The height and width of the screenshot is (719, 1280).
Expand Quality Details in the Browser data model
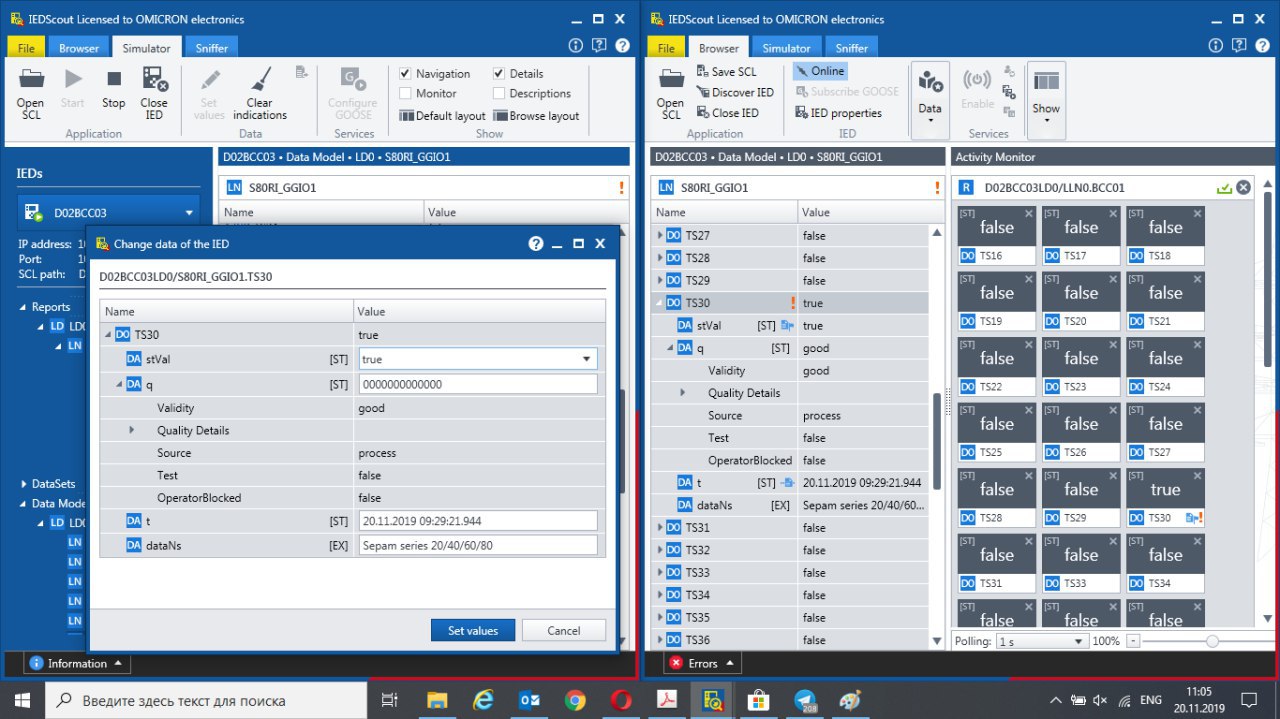[683, 393]
